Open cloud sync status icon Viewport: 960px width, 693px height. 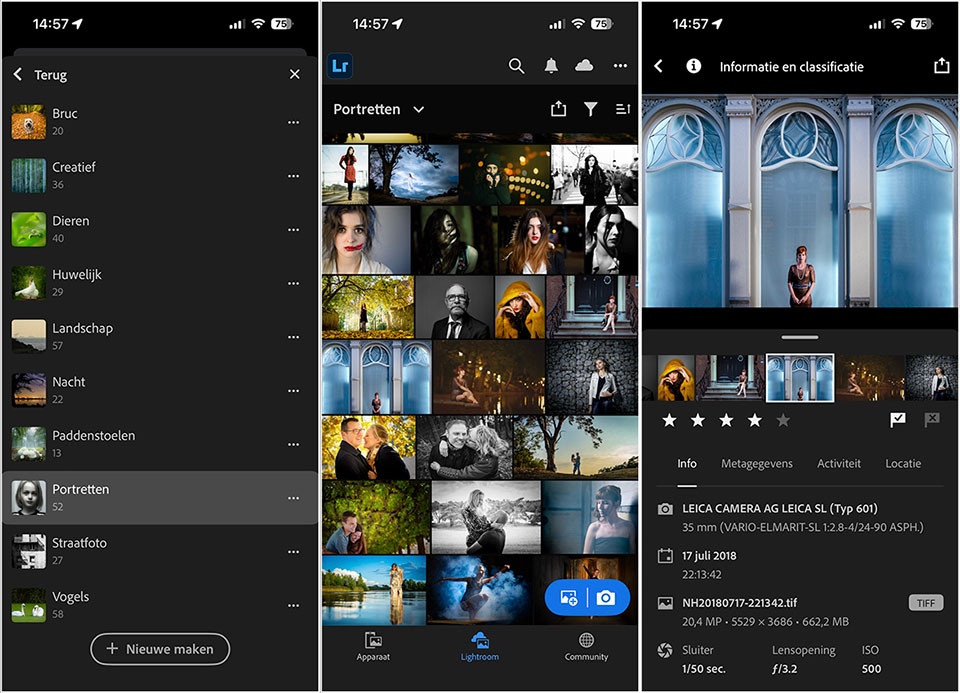(584, 66)
